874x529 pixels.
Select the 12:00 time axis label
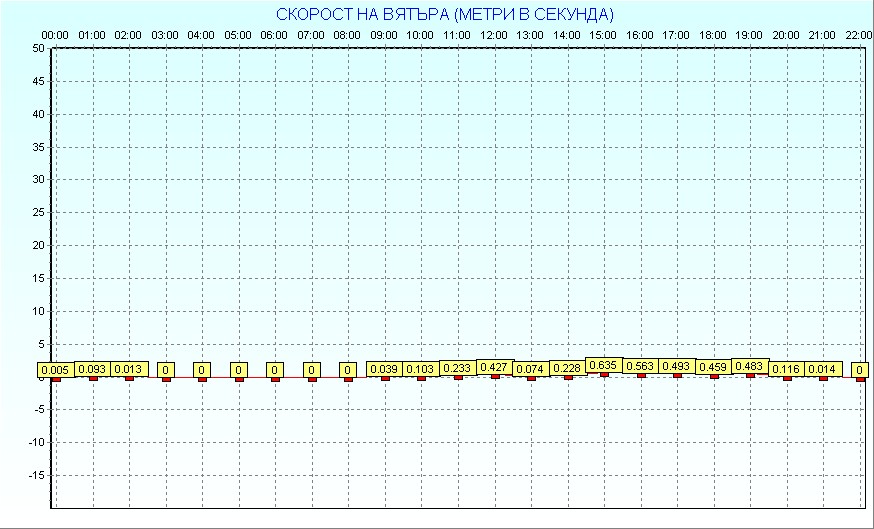pyautogui.click(x=494, y=35)
